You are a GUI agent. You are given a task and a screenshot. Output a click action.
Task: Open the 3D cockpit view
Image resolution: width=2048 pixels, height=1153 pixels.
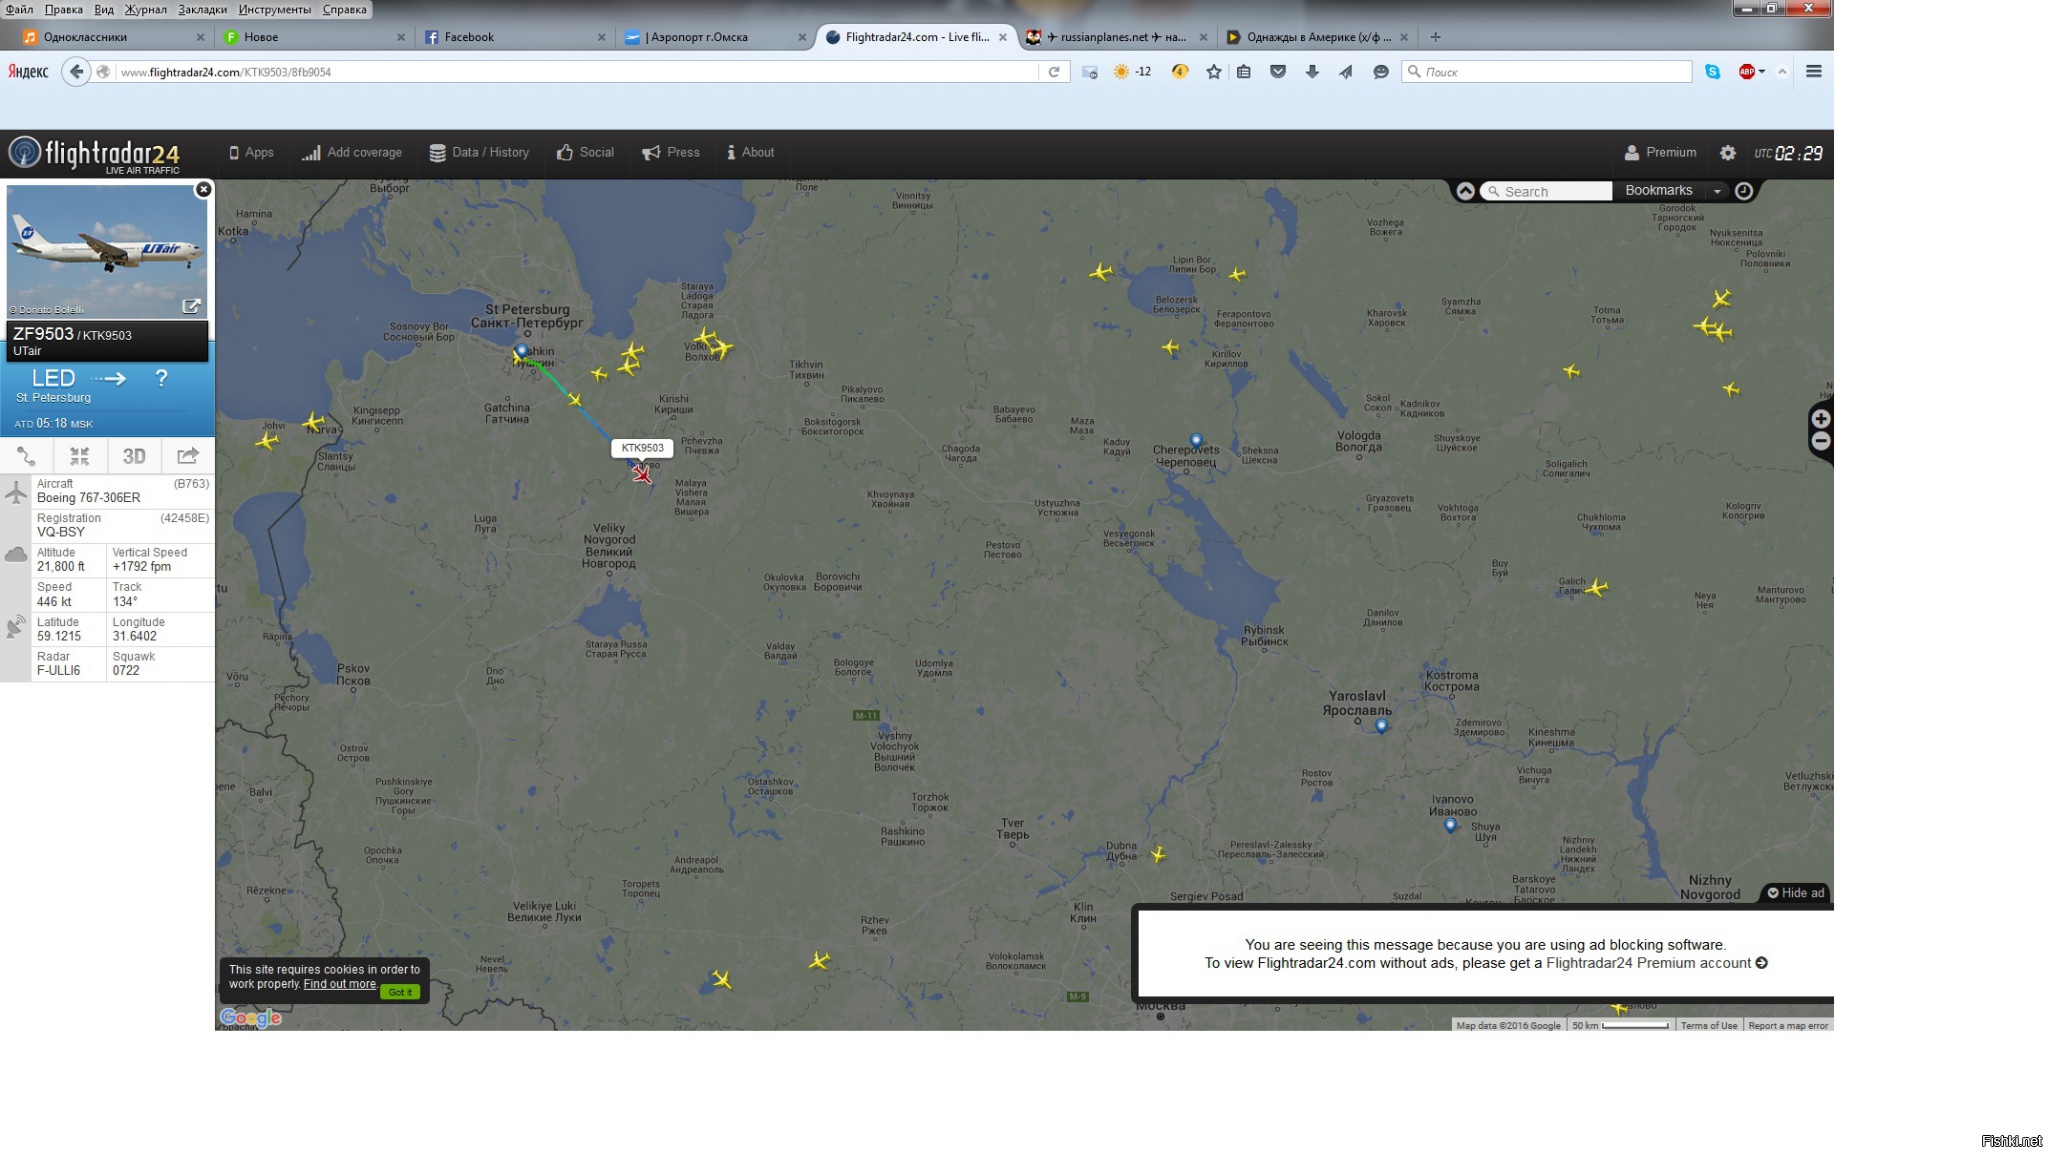tap(134, 456)
